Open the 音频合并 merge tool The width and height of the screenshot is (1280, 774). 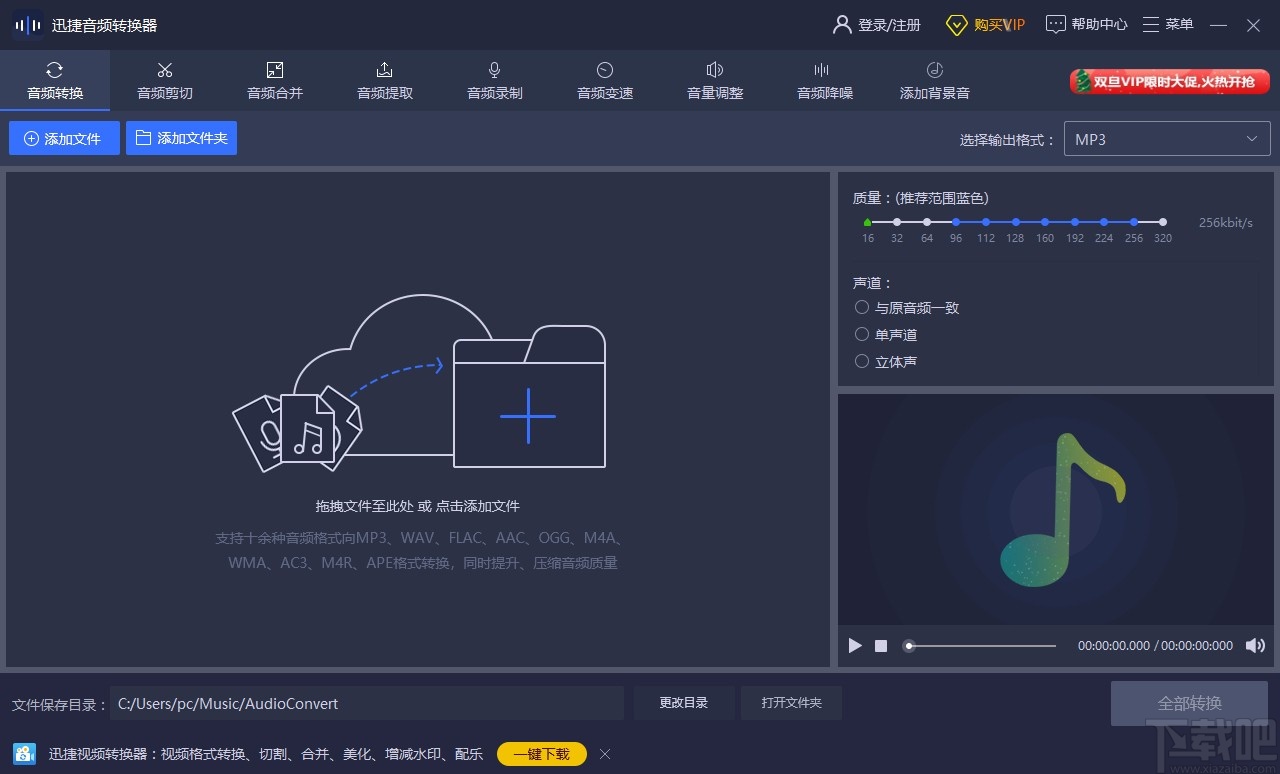[x=274, y=80]
